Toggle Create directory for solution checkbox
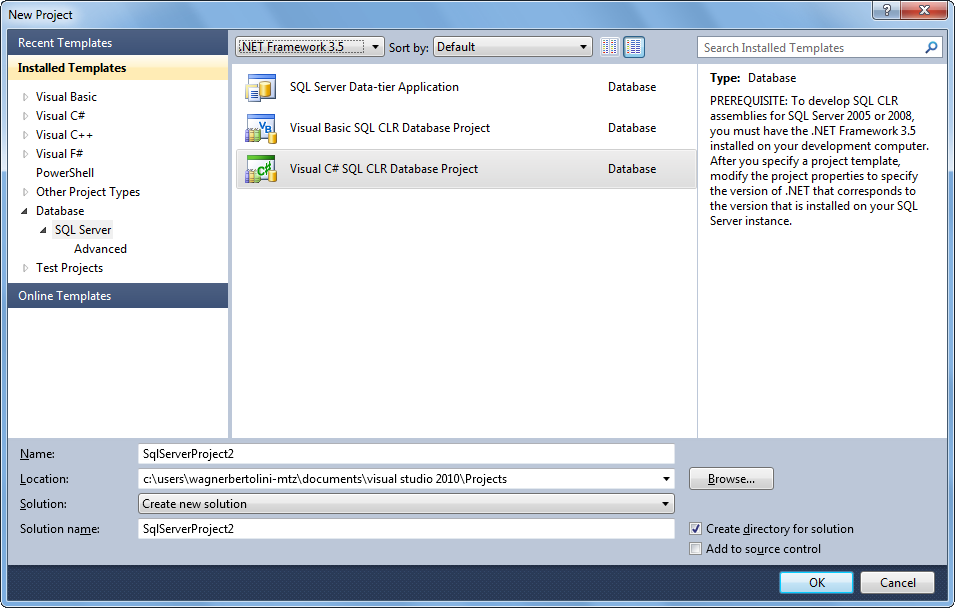 tap(696, 529)
